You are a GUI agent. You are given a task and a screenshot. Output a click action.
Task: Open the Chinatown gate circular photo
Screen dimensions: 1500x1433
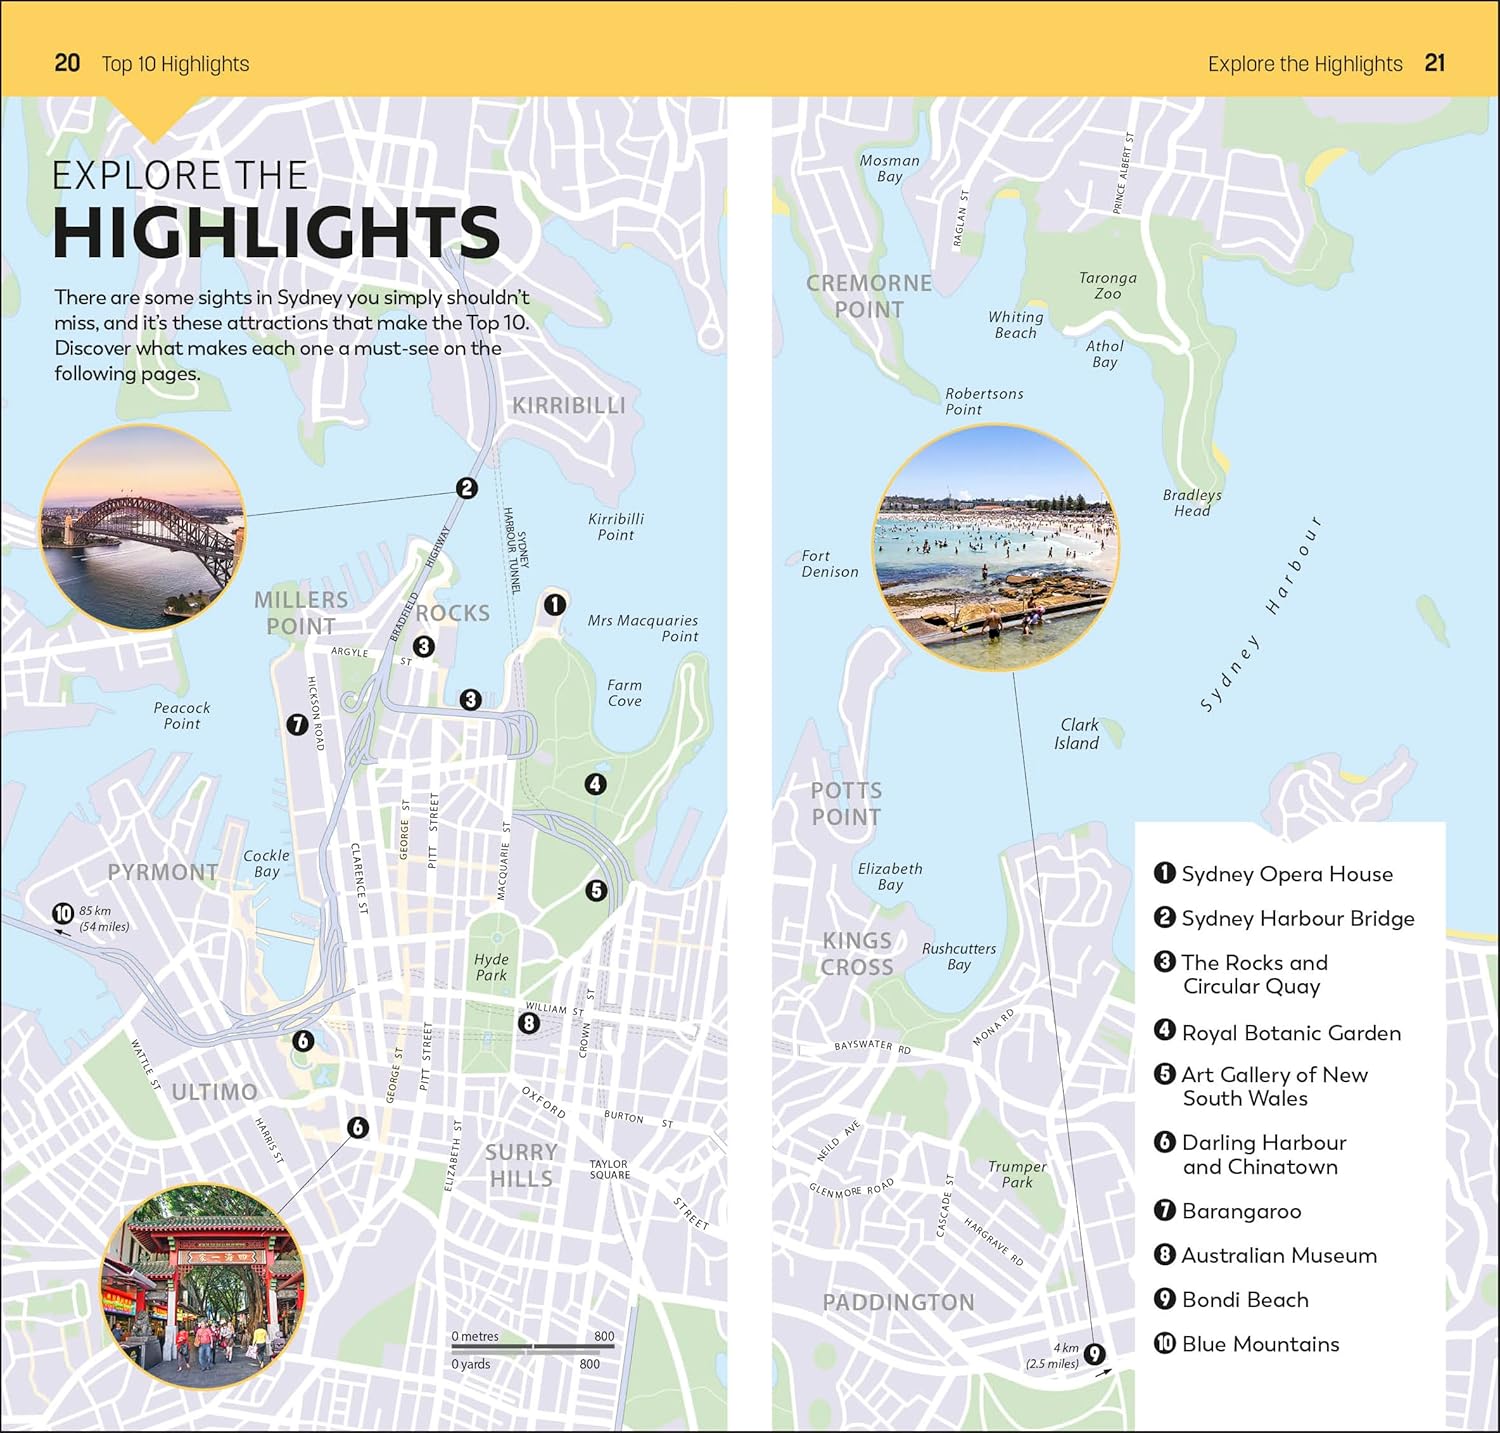click(202, 1286)
